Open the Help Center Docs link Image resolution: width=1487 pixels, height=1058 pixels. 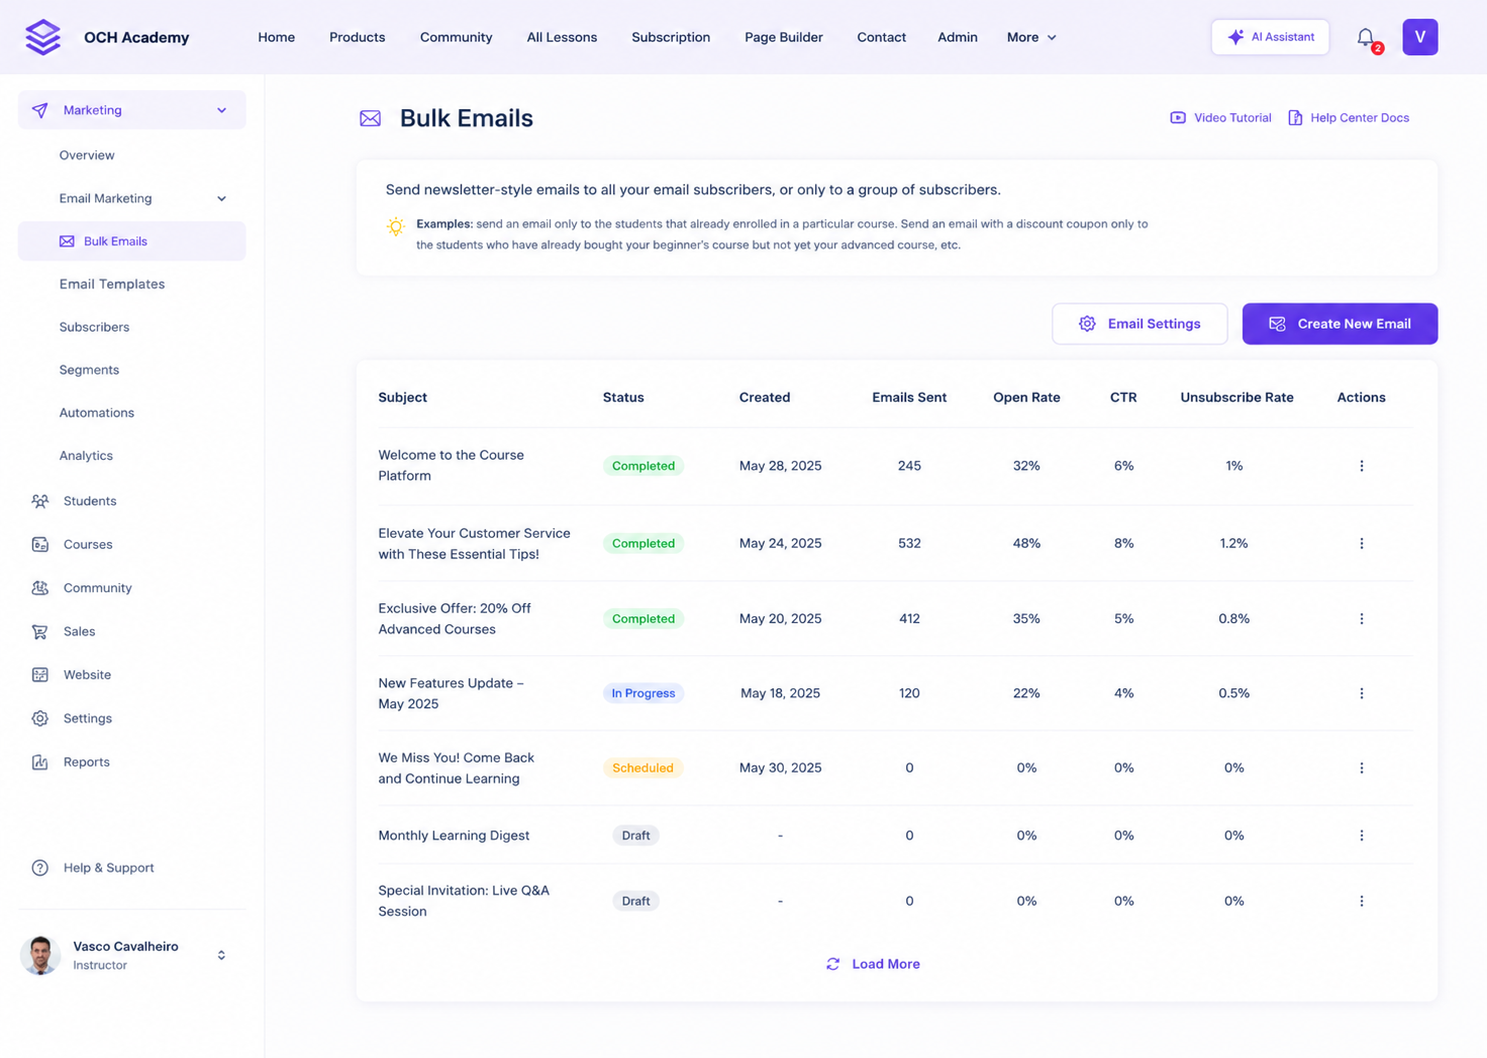pos(1349,118)
